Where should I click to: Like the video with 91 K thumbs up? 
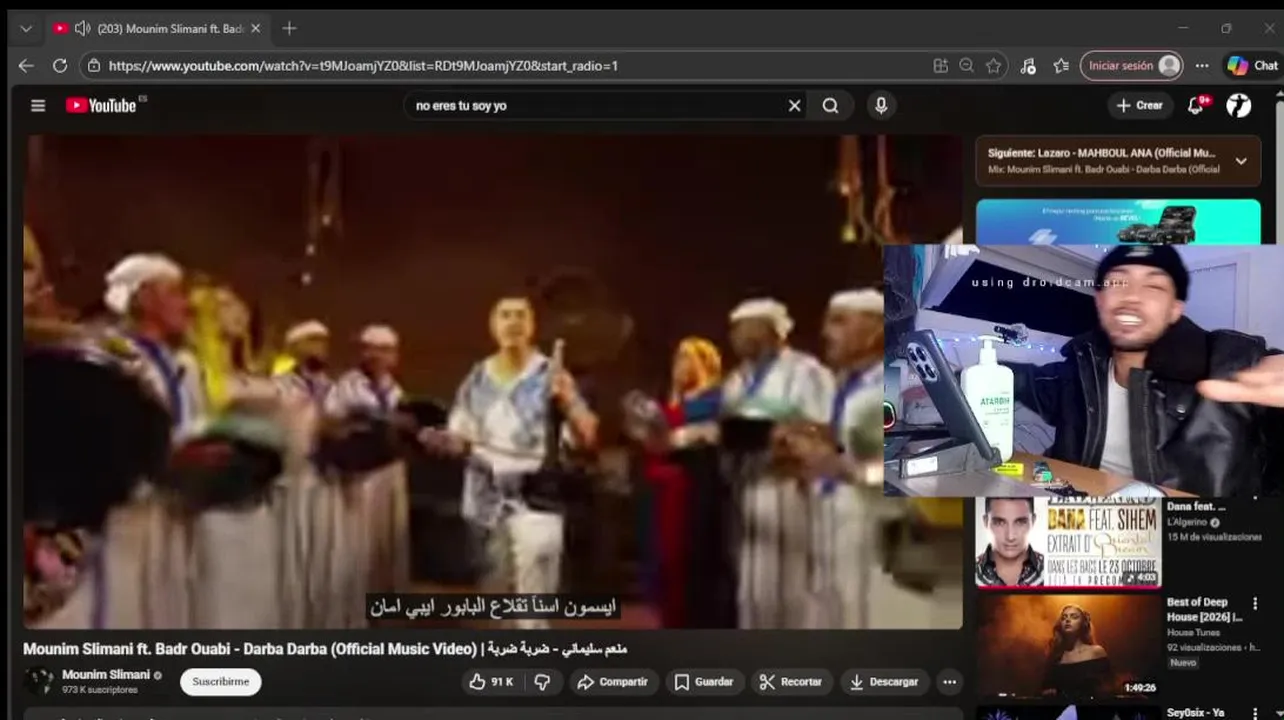tap(491, 682)
